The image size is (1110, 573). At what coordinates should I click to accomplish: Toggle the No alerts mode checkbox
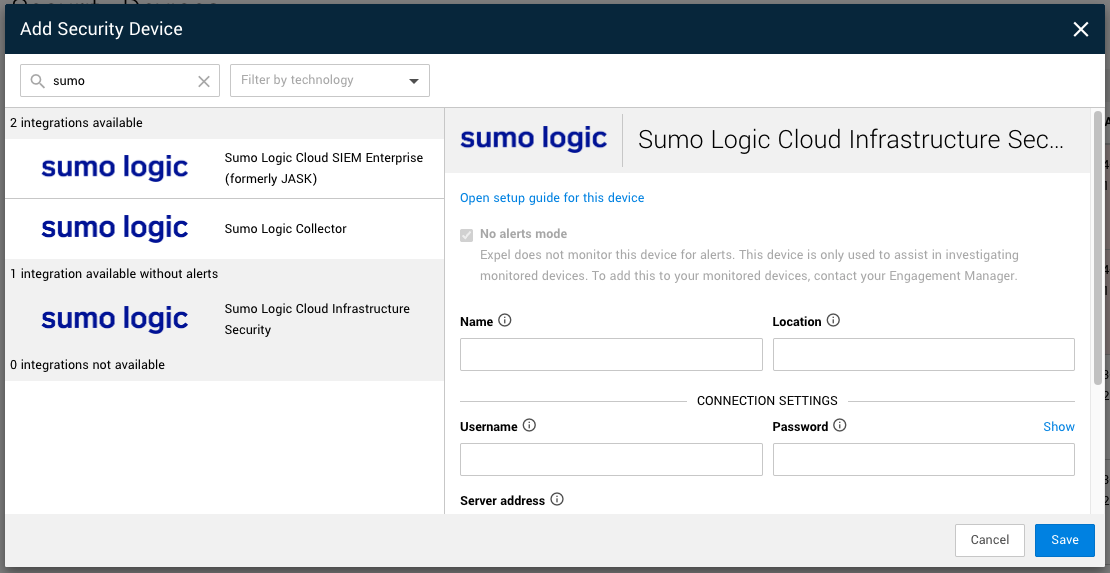tap(467, 235)
